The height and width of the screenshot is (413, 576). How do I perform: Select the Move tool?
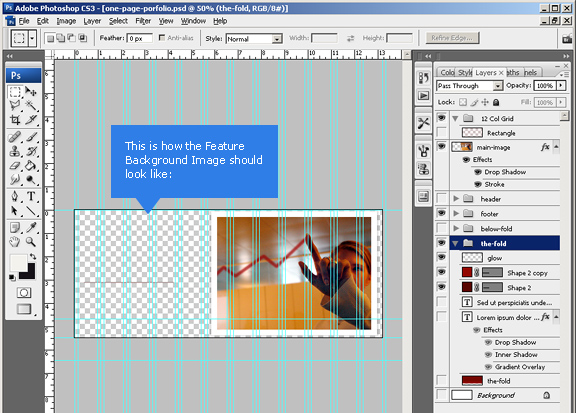click(x=31, y=92)
